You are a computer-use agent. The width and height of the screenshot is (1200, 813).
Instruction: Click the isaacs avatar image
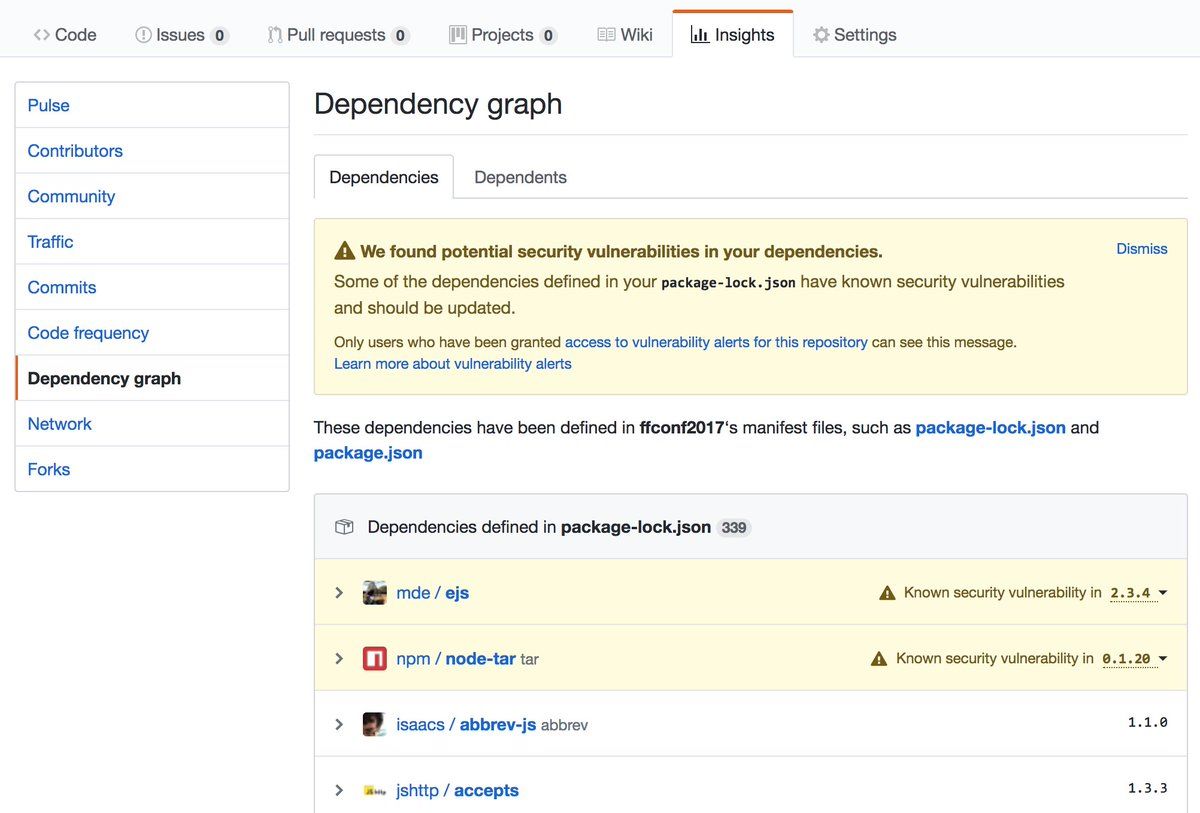tap(375, 724)
